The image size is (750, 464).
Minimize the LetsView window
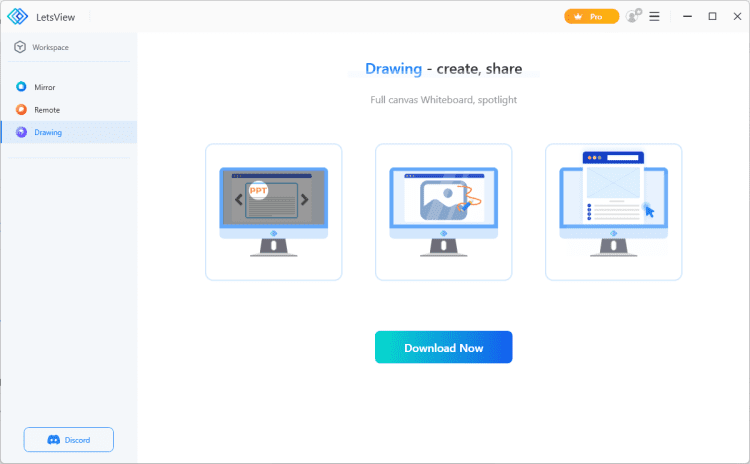tap(687, 16)
